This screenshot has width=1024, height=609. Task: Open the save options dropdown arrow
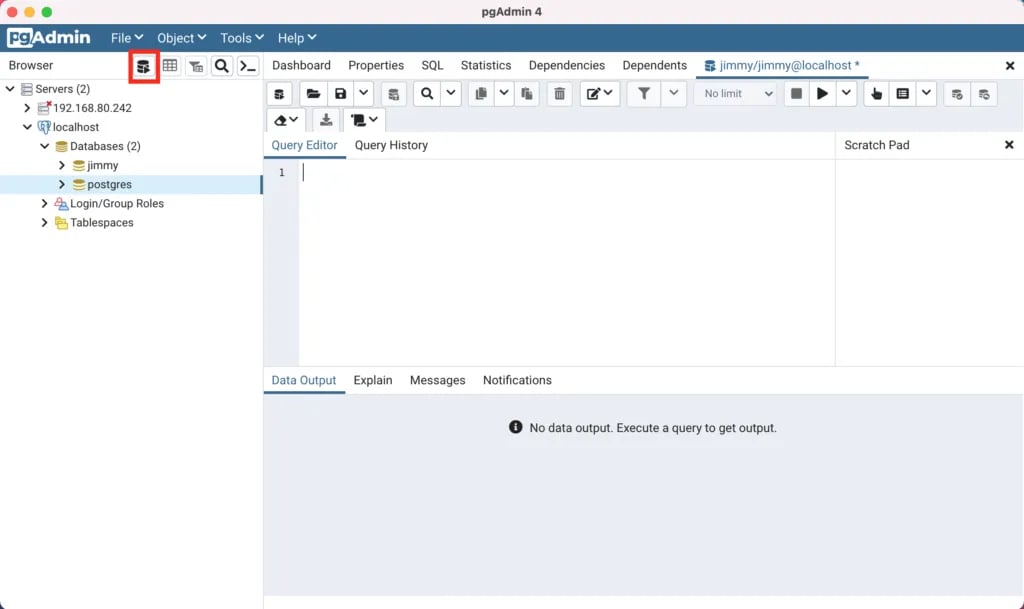[x=364, y=94]
